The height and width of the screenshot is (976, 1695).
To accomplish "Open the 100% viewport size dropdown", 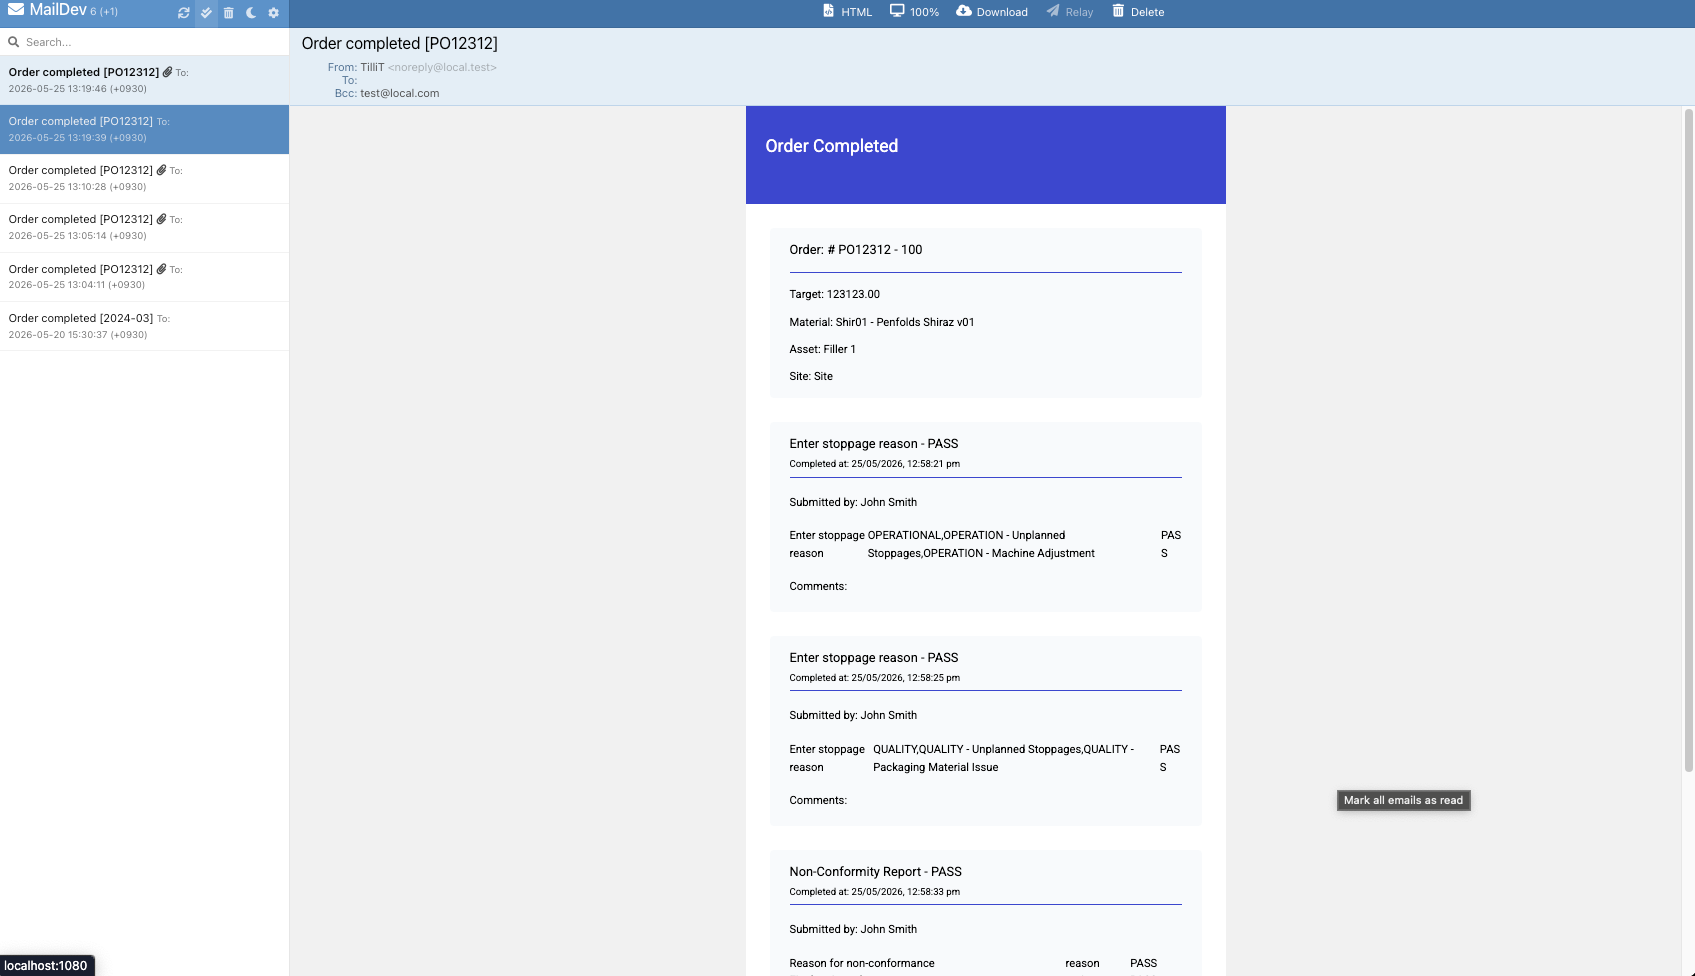I will point(914,12).
